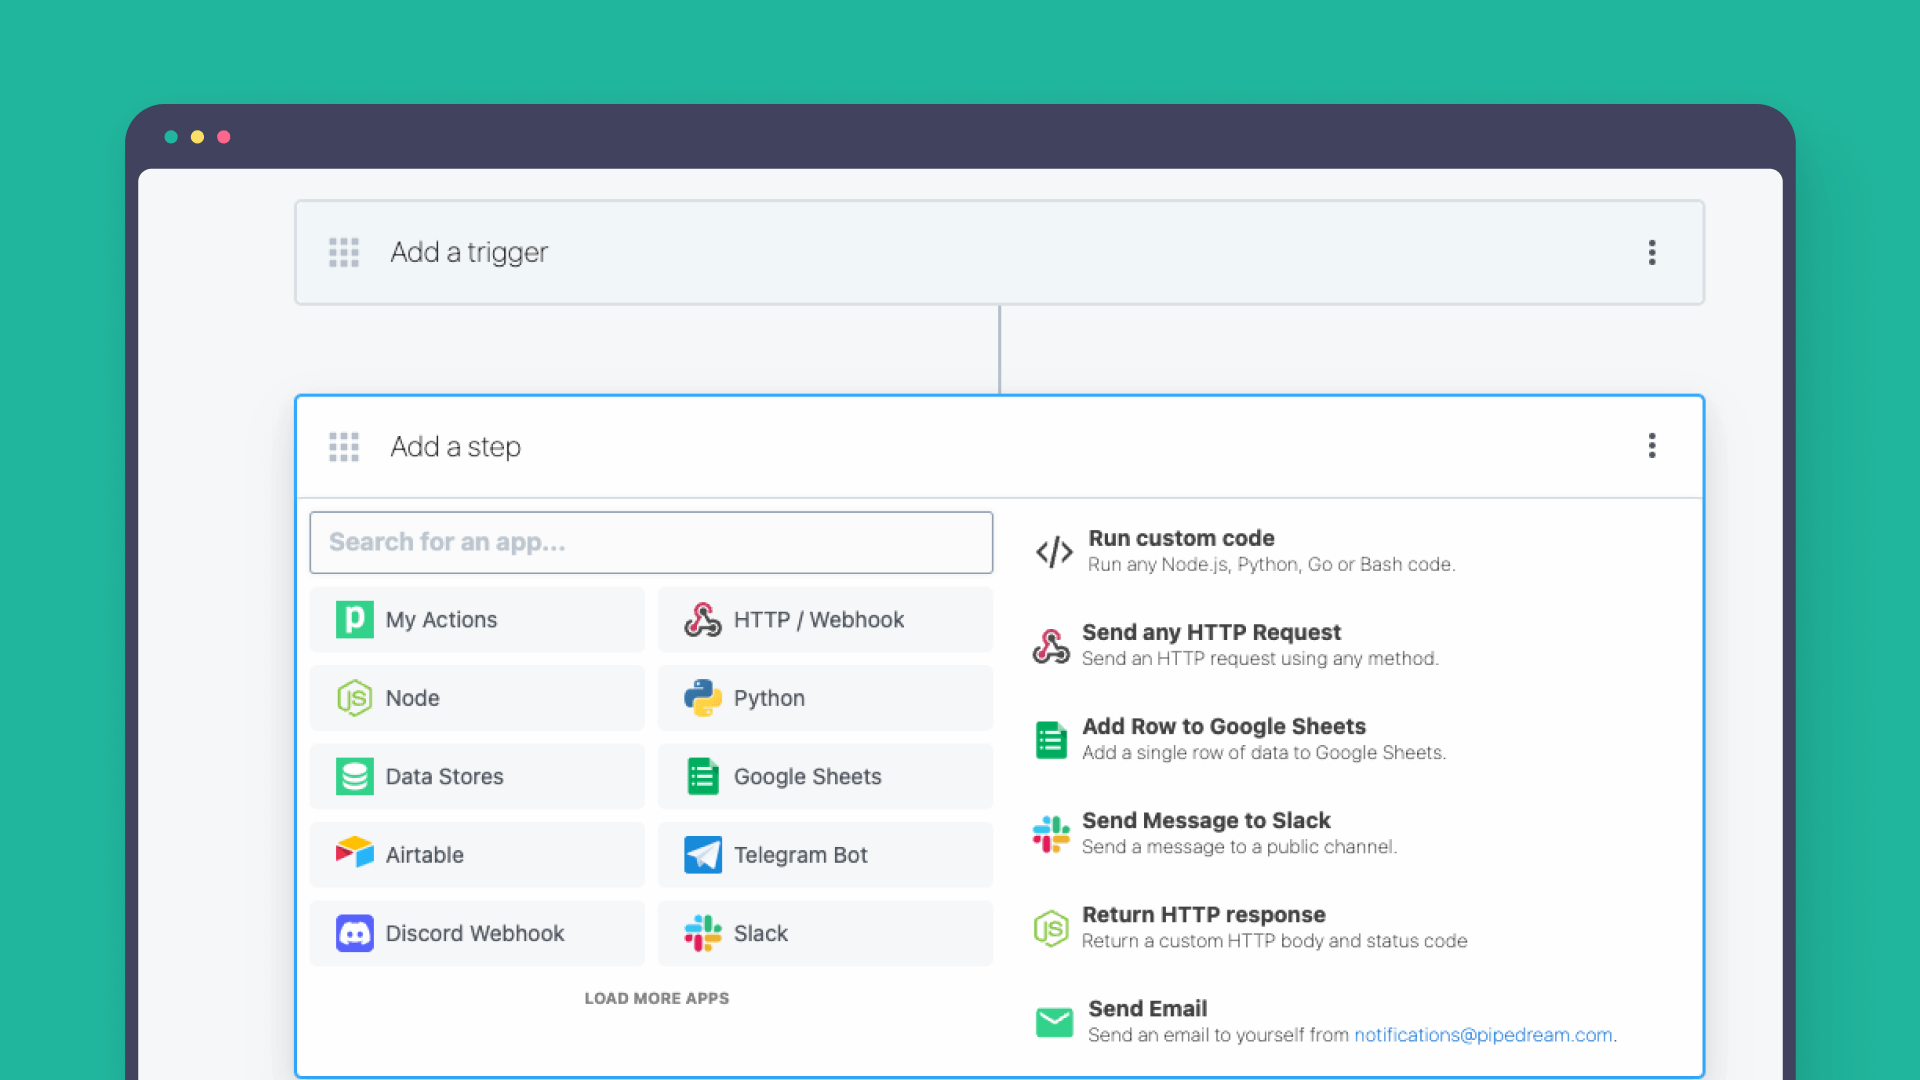Expand Load More Apps section
The width and height of the screenshot is (1920, 1080).
pyautogui.click(x=657, y=998)
